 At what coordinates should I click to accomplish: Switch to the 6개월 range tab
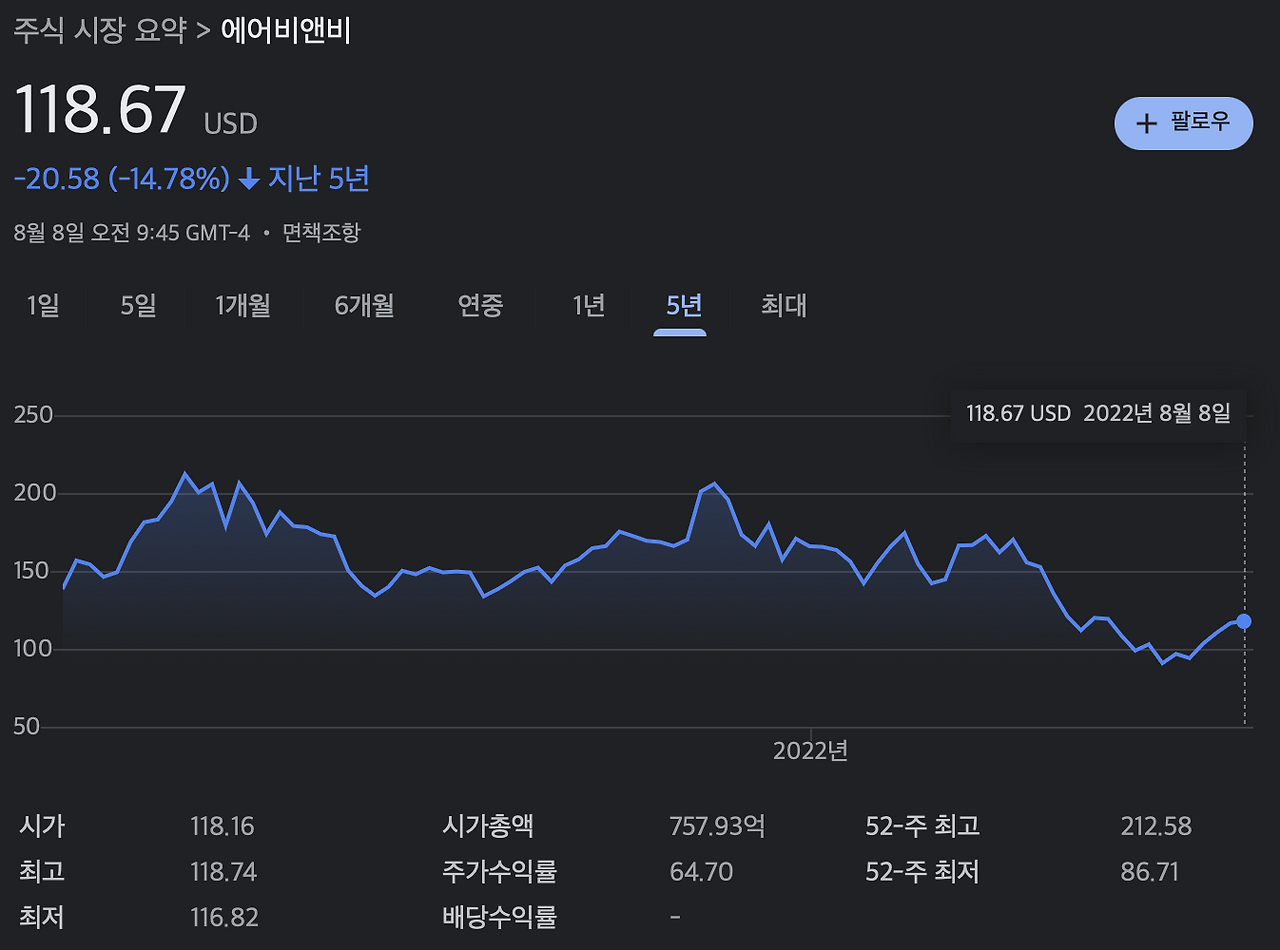[x=365, y=306]
